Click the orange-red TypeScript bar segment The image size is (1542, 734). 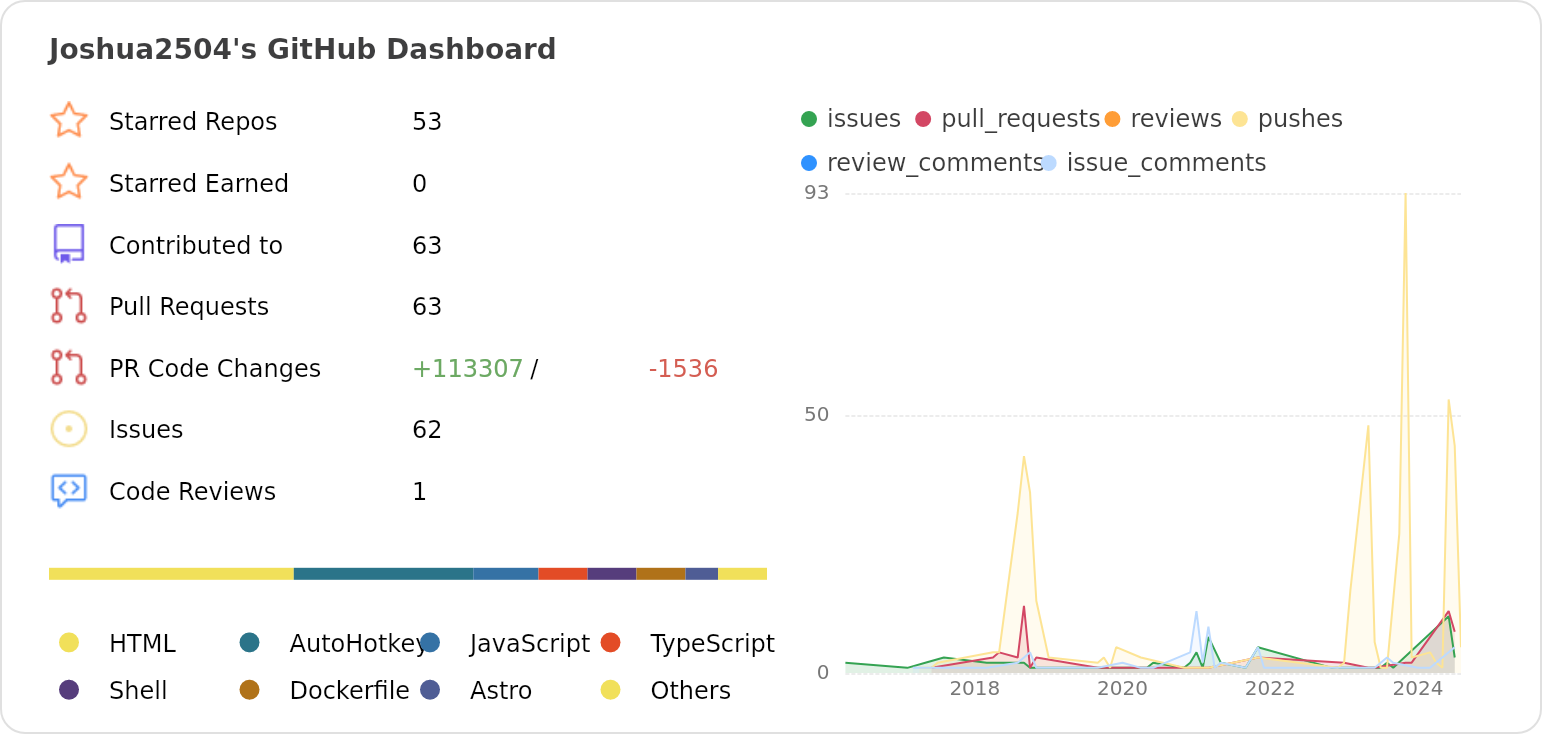[563, 574]
